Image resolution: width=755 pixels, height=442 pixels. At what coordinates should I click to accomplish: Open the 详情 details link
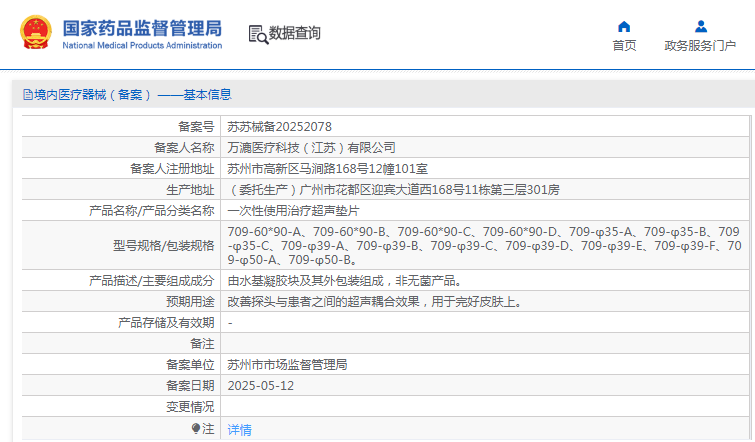click(x=239, y=429)
